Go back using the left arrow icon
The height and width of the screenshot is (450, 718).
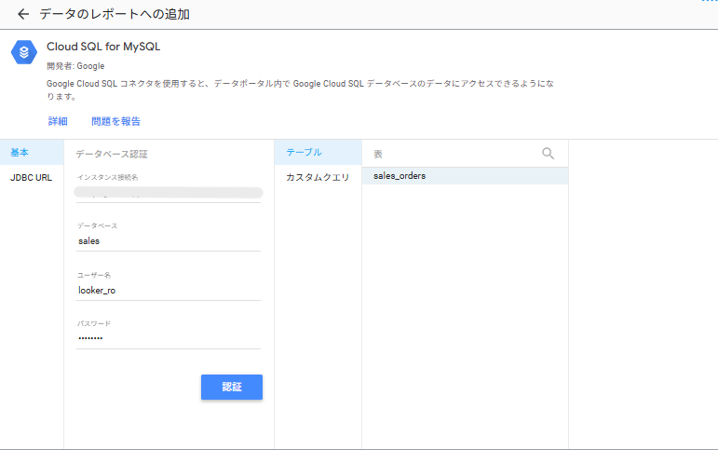pos(23,14)
